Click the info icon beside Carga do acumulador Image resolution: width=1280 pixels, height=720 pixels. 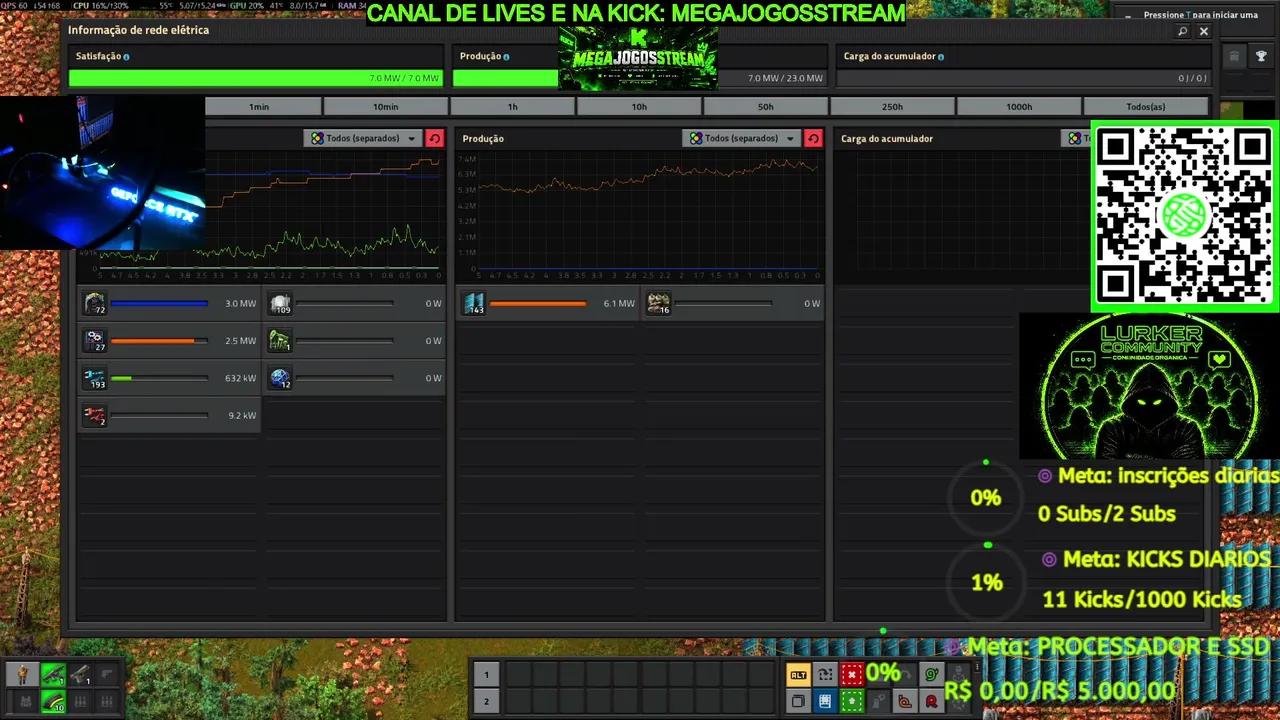pyautogui.click(x=941, y=57)
